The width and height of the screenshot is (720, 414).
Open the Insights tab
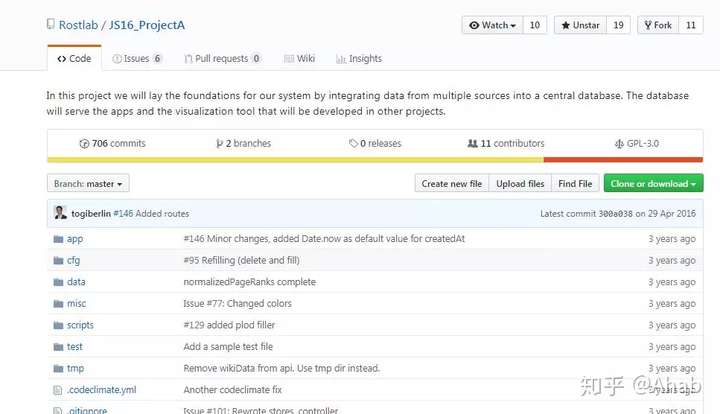tap(359, 58)
